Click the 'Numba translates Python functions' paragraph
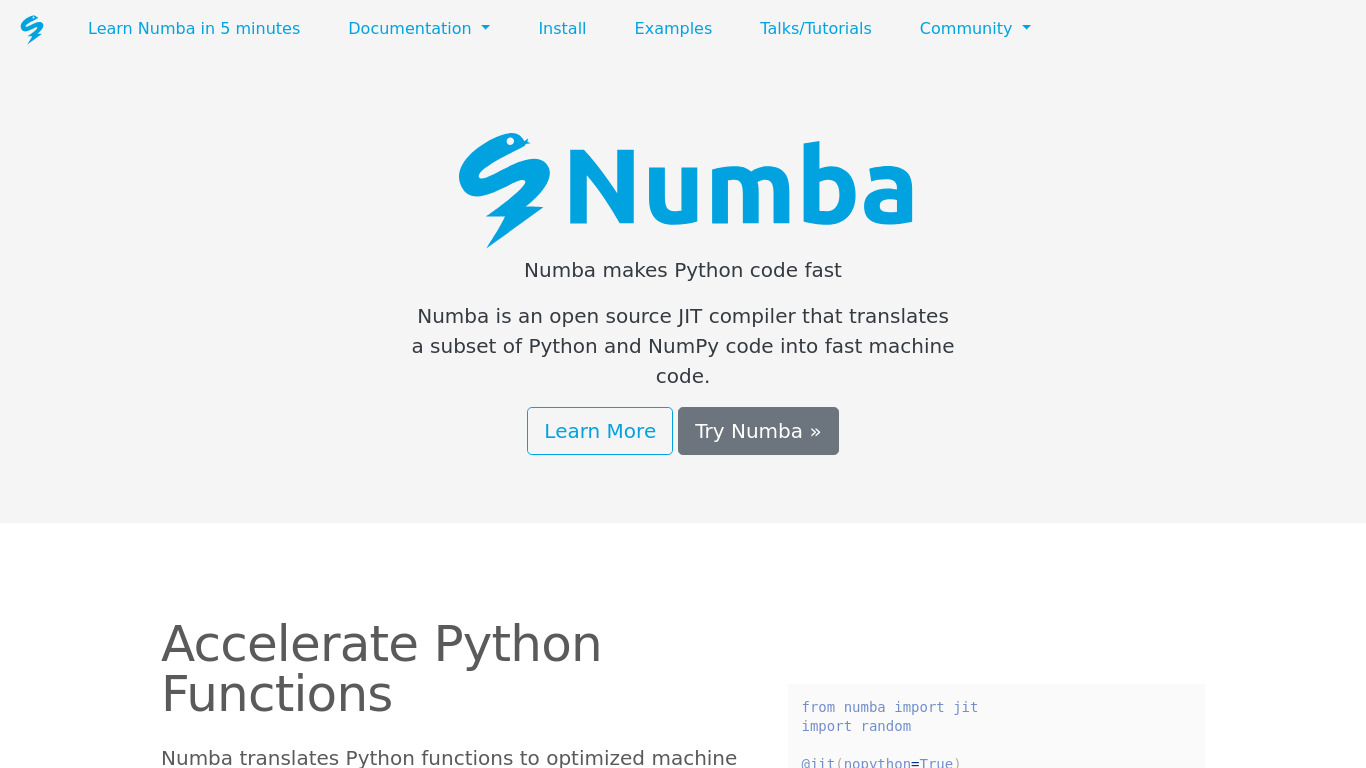Viewport: 1366px width, 768px height. click(x=449, y=758)
